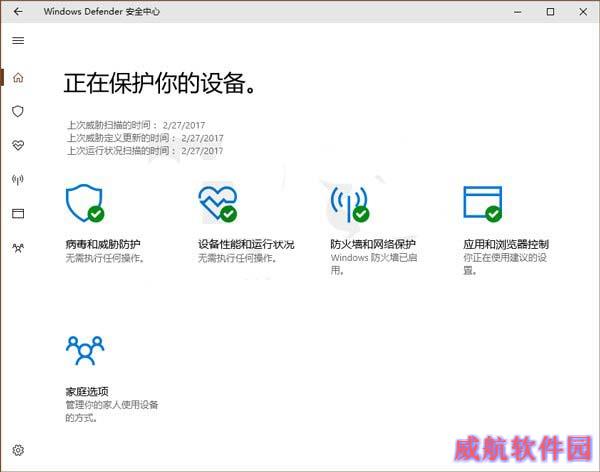Screen dimensions: 600x472
Task: Open 病毒和威胁防护 section title
Action: (x=103, y=244)
